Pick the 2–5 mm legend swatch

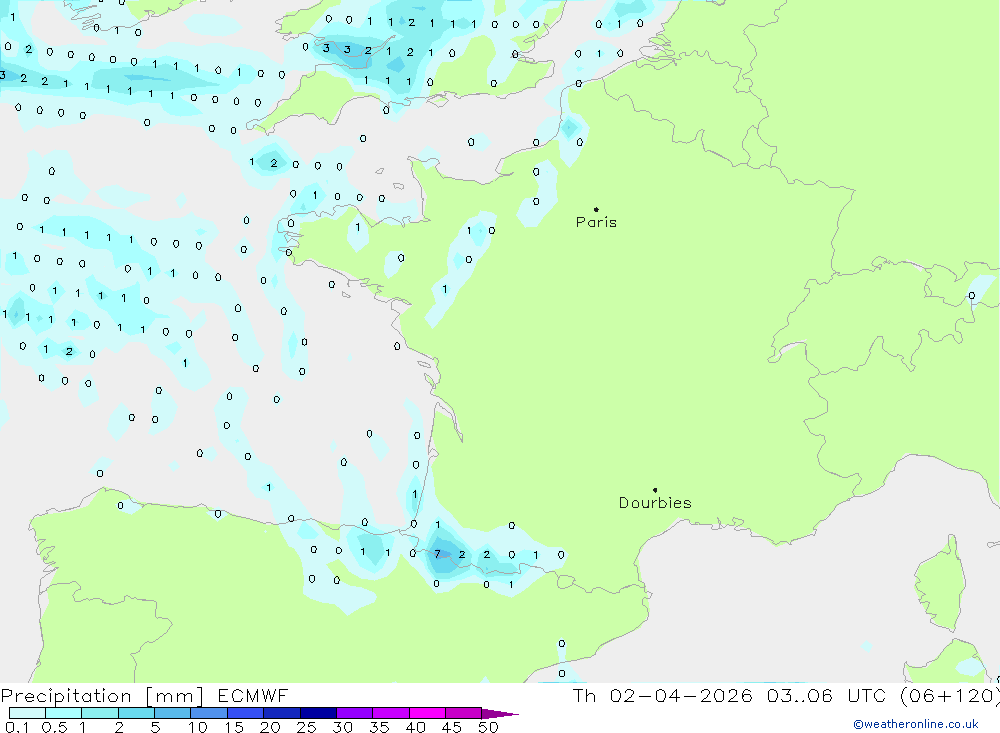(x=136, y=713)
